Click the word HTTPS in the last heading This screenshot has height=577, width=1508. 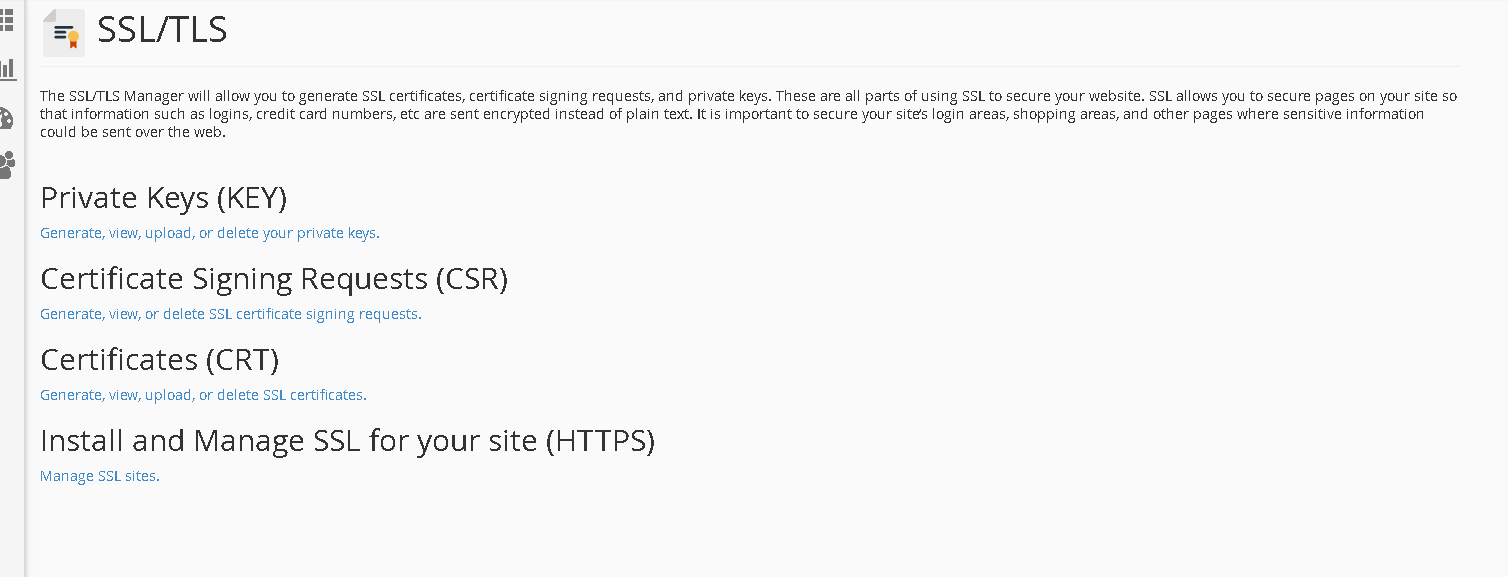600,441
